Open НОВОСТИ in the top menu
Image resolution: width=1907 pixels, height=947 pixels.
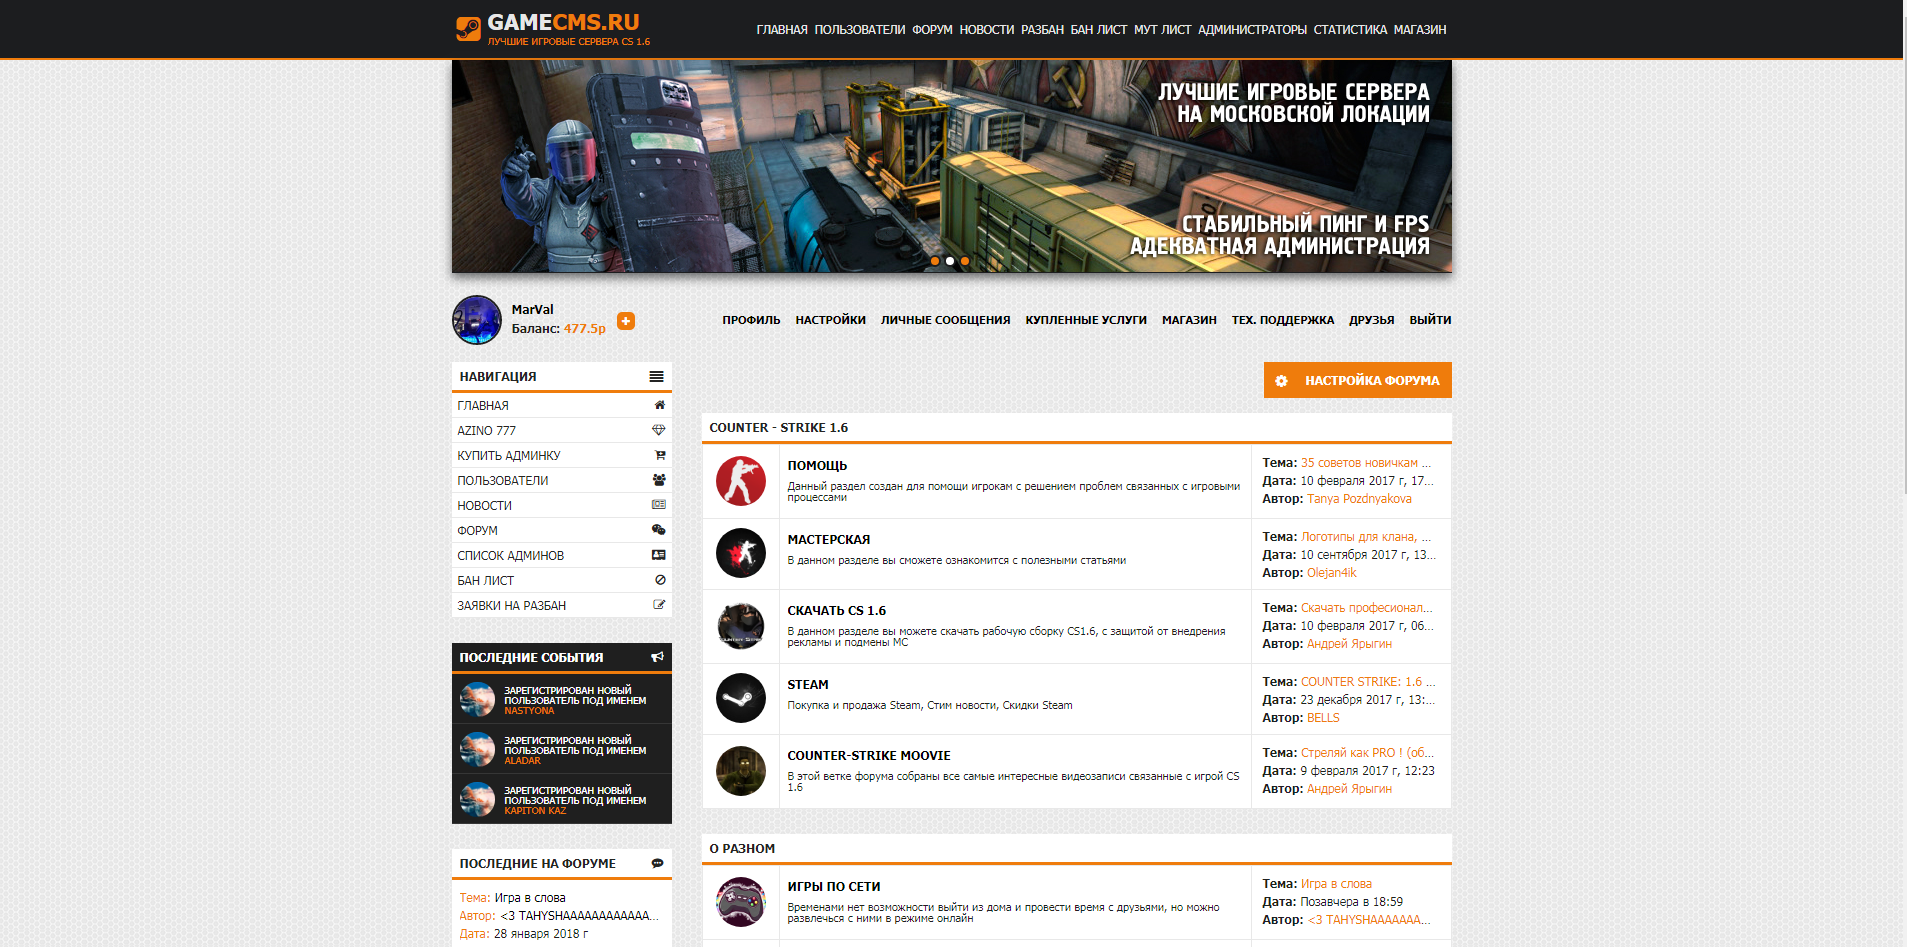click(987, 30)
